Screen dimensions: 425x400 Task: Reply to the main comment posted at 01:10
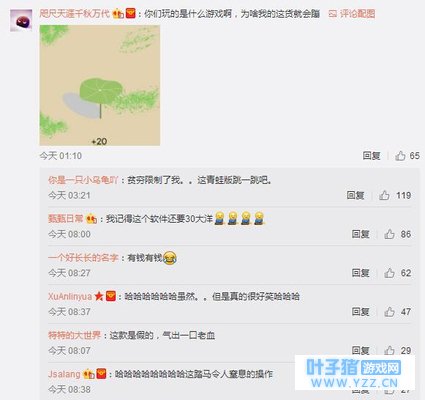pos(371,156)
